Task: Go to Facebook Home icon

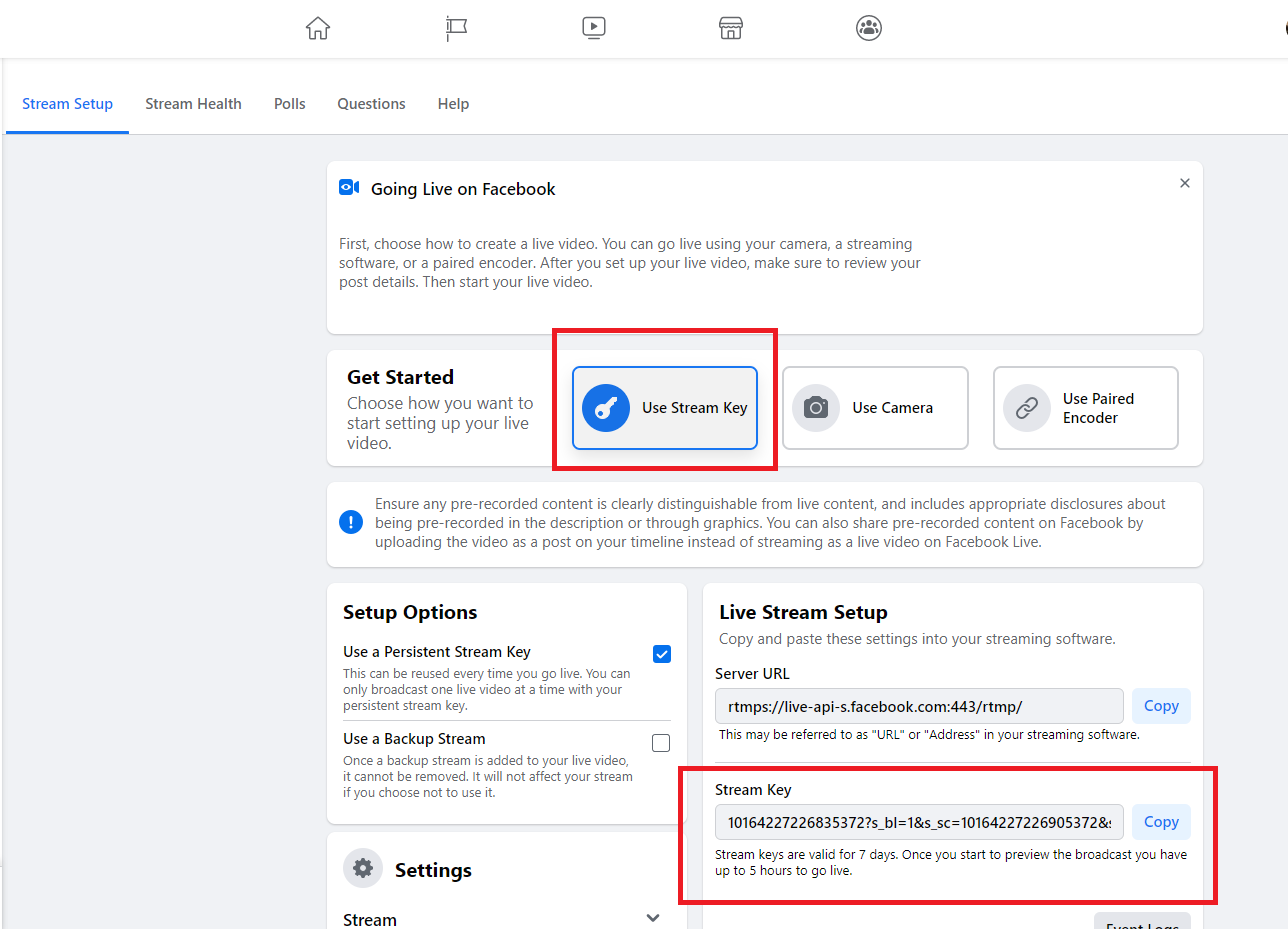Action: 318,28
